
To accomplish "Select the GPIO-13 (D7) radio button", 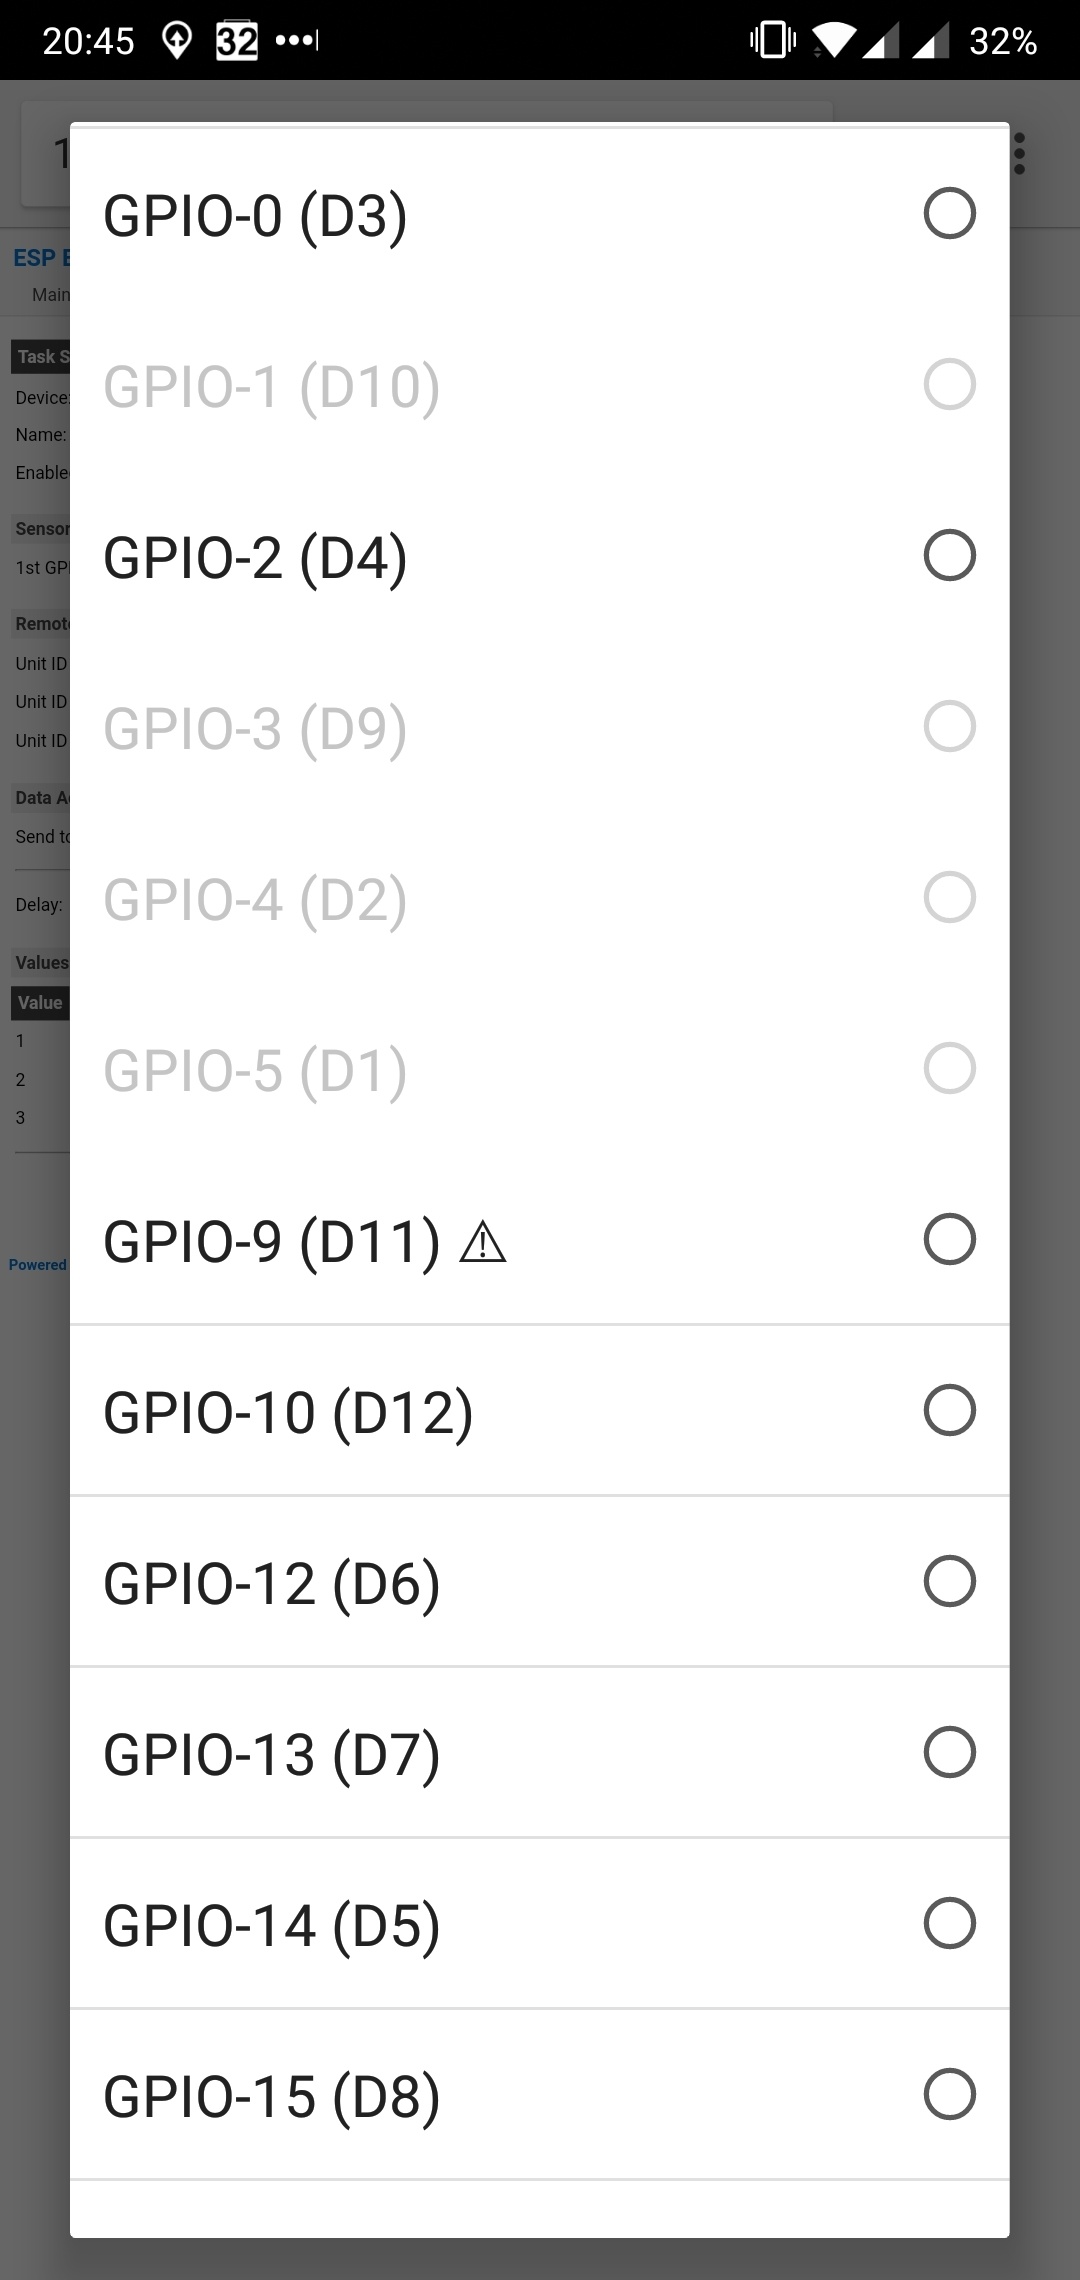I will [x=949, y=1752].
